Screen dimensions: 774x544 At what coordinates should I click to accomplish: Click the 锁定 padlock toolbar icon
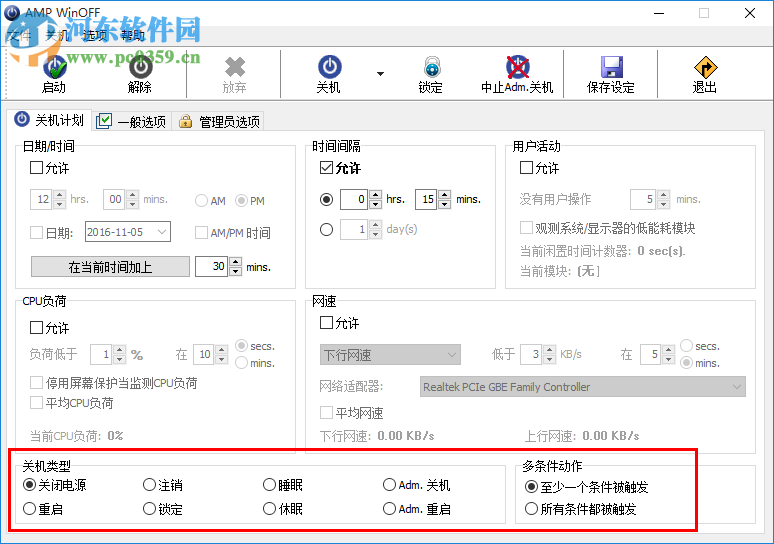click(x=432, y=67)
